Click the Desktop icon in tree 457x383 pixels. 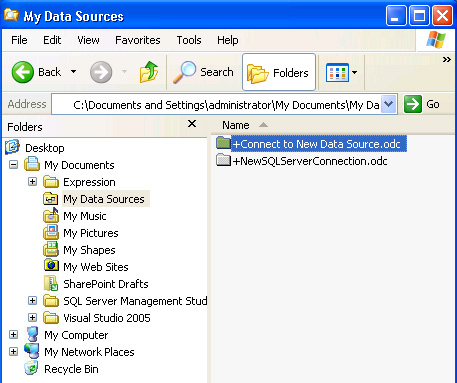pyautogui.click(x=12, y=147)
